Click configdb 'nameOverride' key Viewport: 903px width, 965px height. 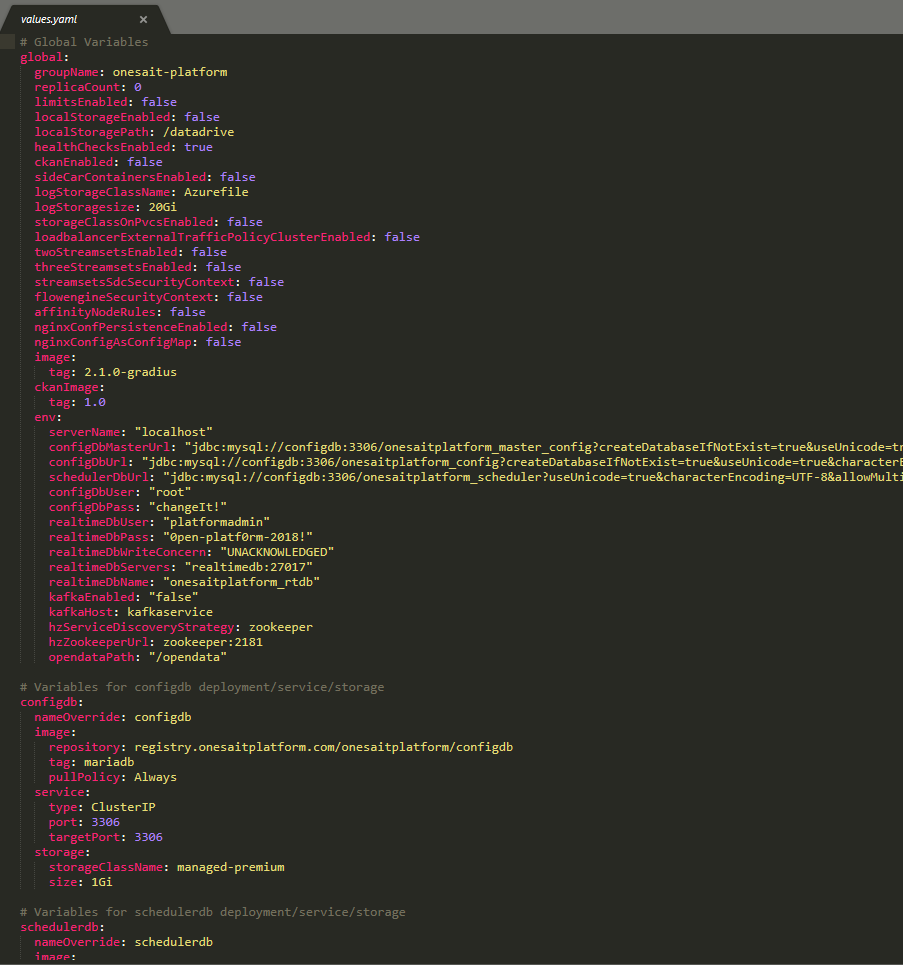tap(77, 717)
